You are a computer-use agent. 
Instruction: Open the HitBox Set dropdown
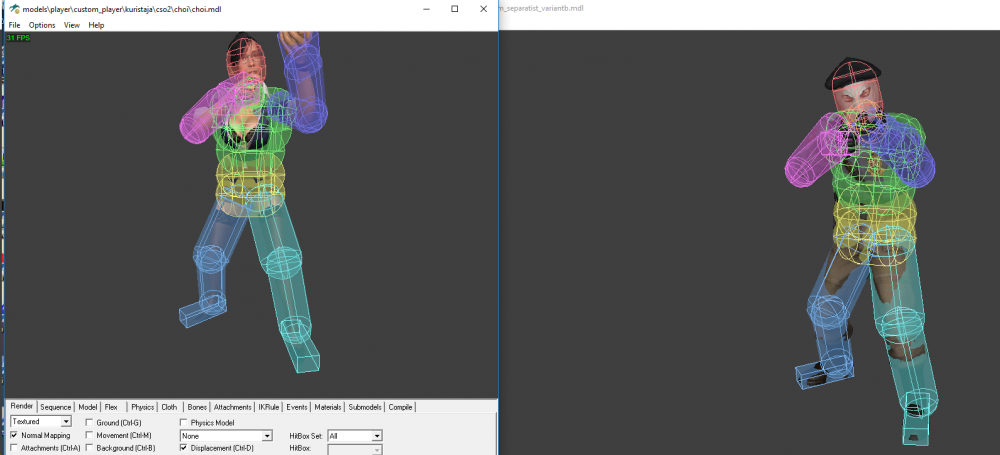[377, 436]
